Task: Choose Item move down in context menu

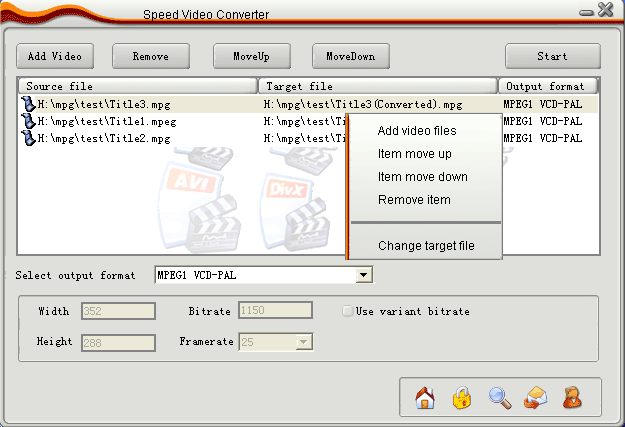Action: point(423,177)
